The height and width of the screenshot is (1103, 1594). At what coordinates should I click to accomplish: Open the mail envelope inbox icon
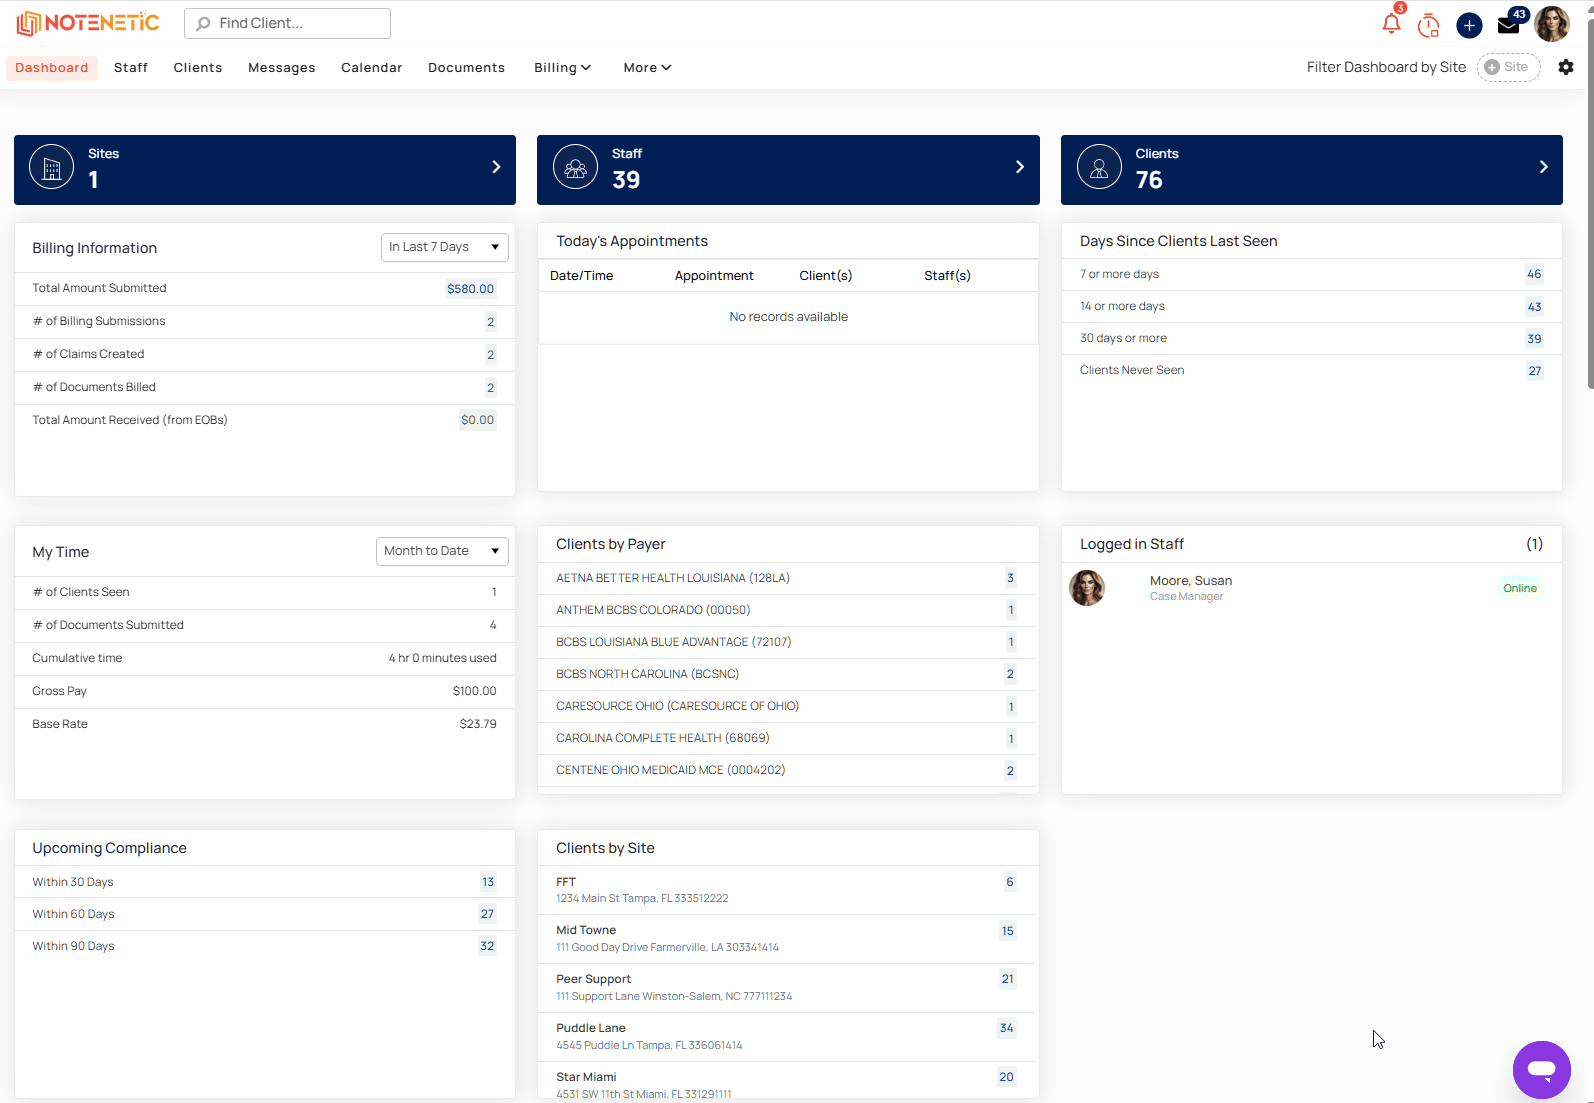click(x=1508, y=25)
